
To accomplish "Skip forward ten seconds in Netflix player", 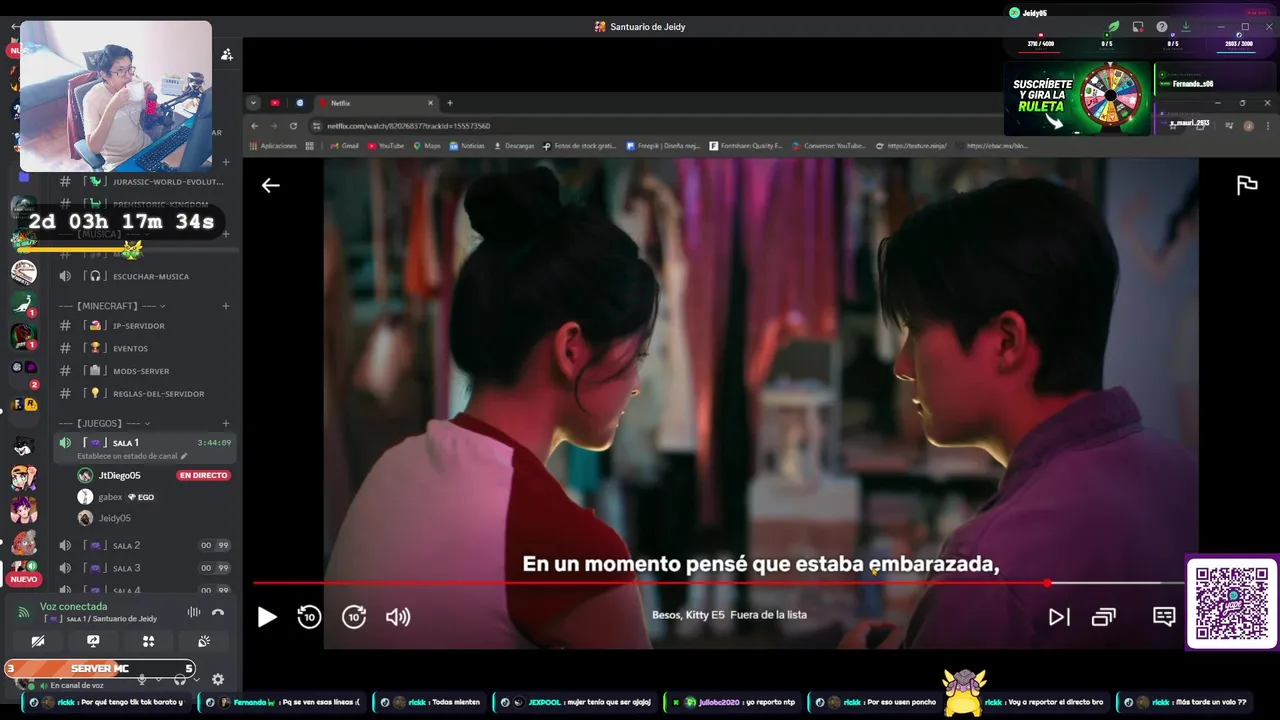I will coord(354,617).
